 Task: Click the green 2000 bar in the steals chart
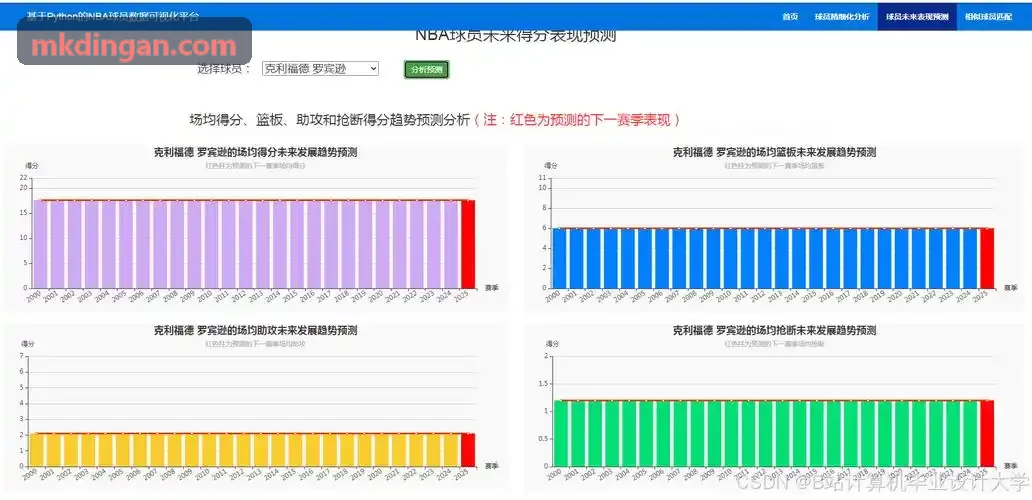[561, 434]
